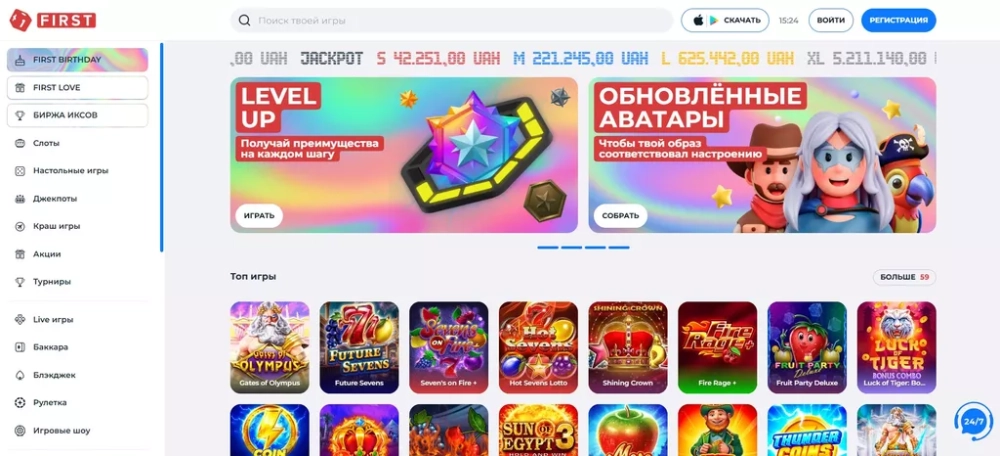1000x456 pixels.
Task: Open the Gates of Olympus game thumbnail
Action: 270,348
